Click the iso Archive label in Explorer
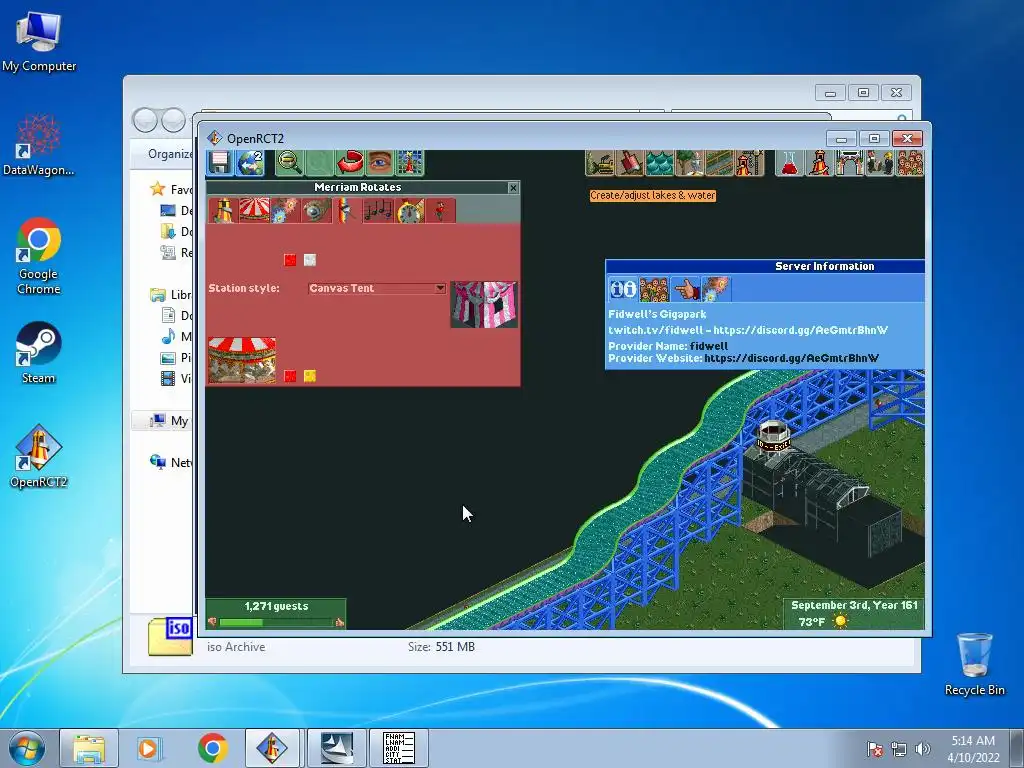1024x768 pixels. (236, 647)
